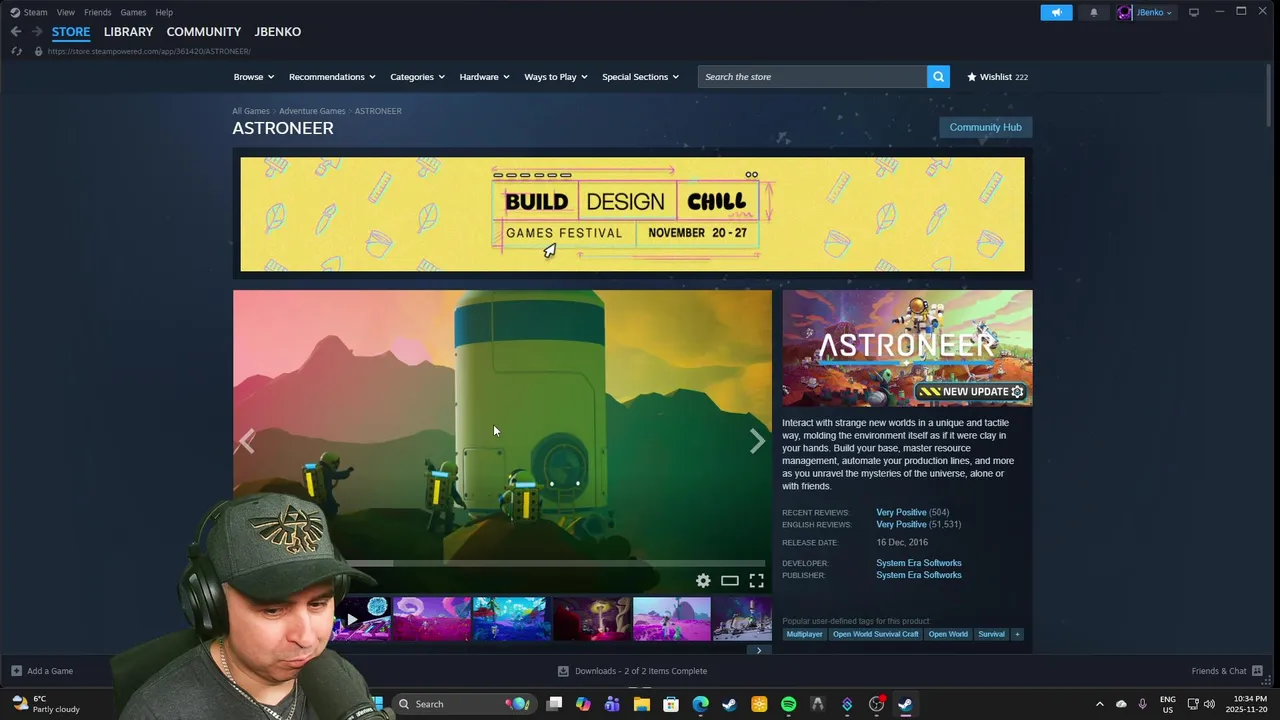1280x720 pixels.
Task: Expand the Categories dropdown
Action: 417,77
